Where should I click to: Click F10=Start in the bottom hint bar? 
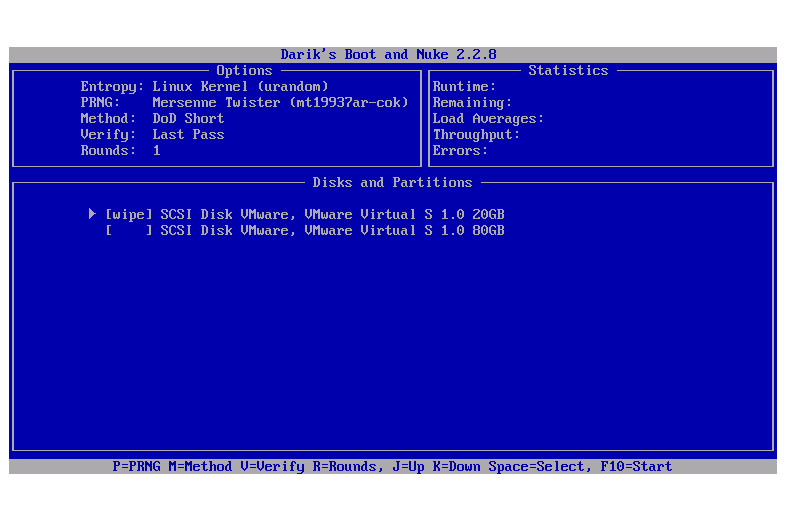coord(636,466)
